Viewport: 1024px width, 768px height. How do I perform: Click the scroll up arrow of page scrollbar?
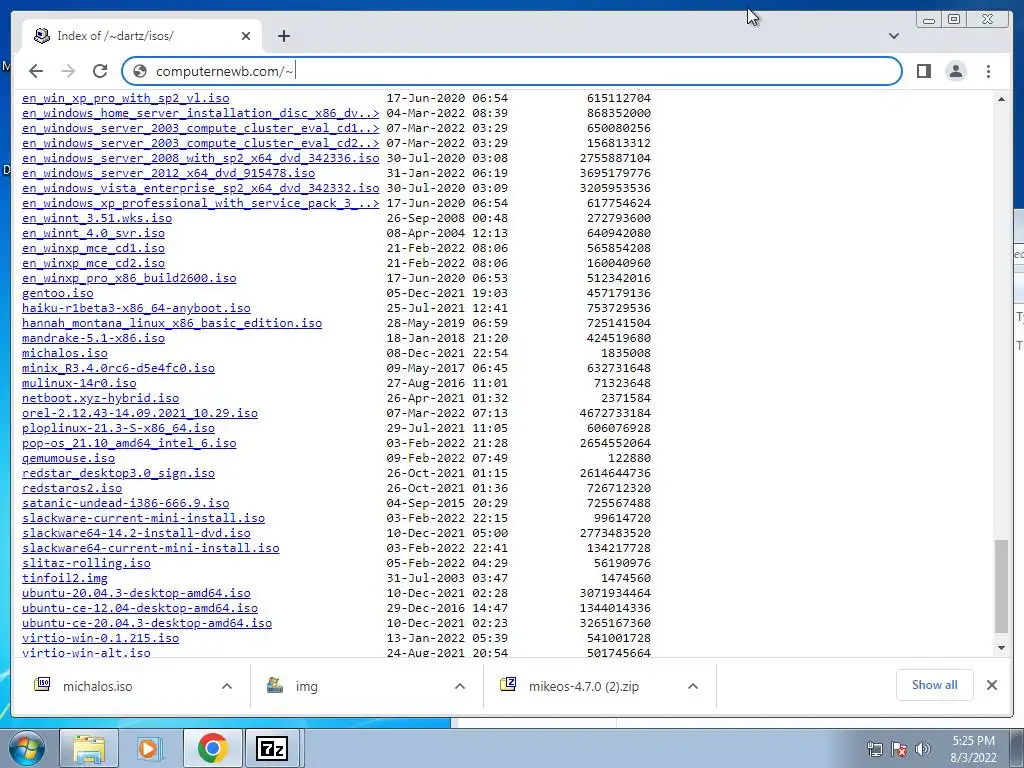tap(1001, 99)
